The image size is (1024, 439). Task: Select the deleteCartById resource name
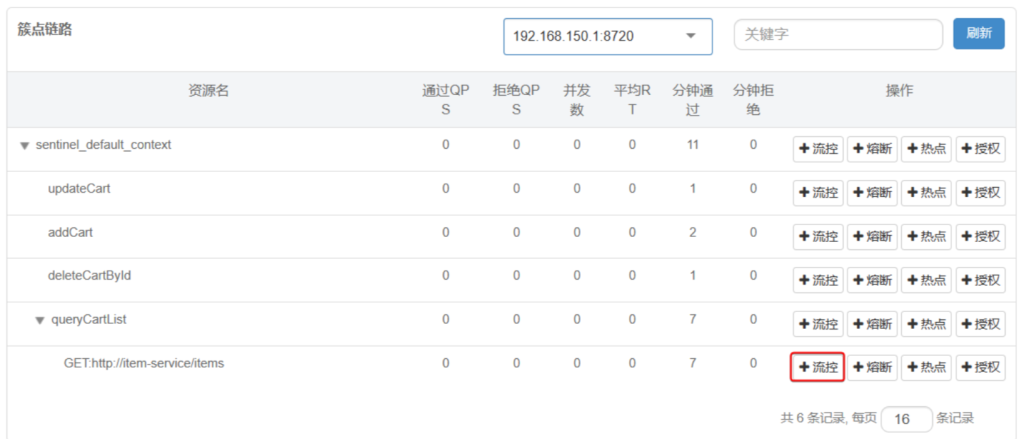pyautogui.click(x=89, y=276)
